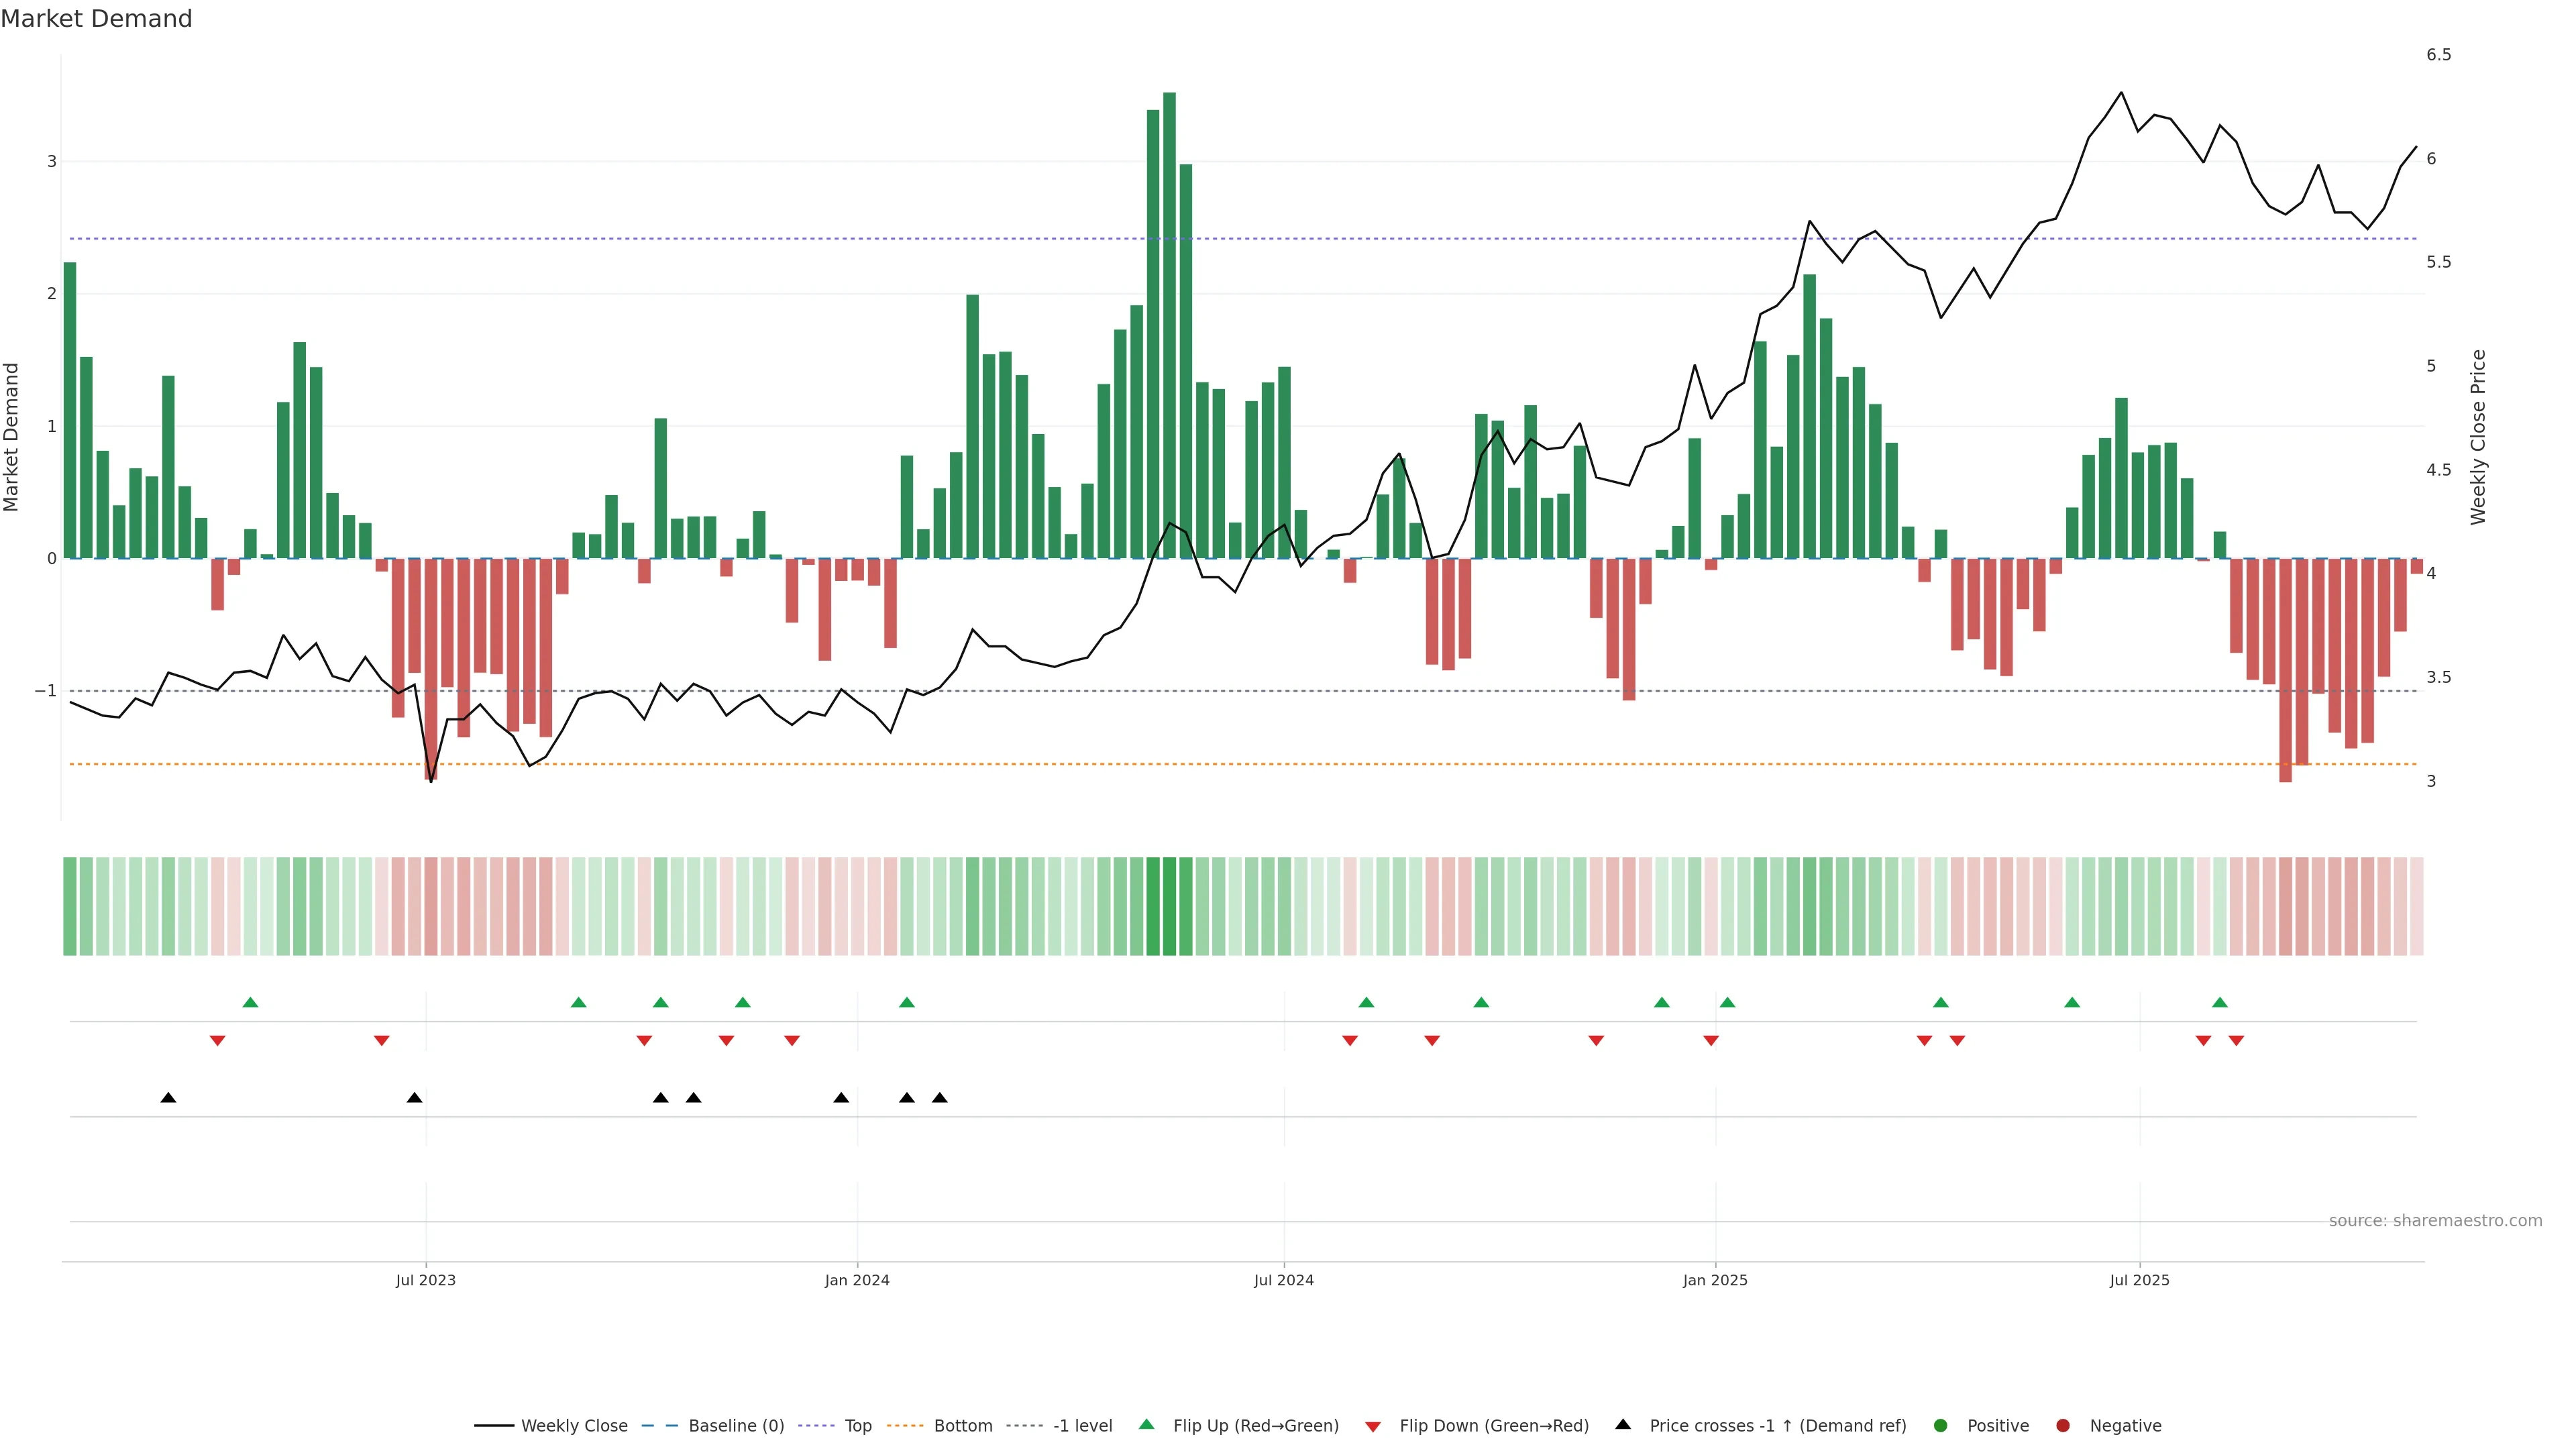The image size is (2576, 1449).
Task: Hide the Top dotted line via legend
Action: [x=857, y=1426]
